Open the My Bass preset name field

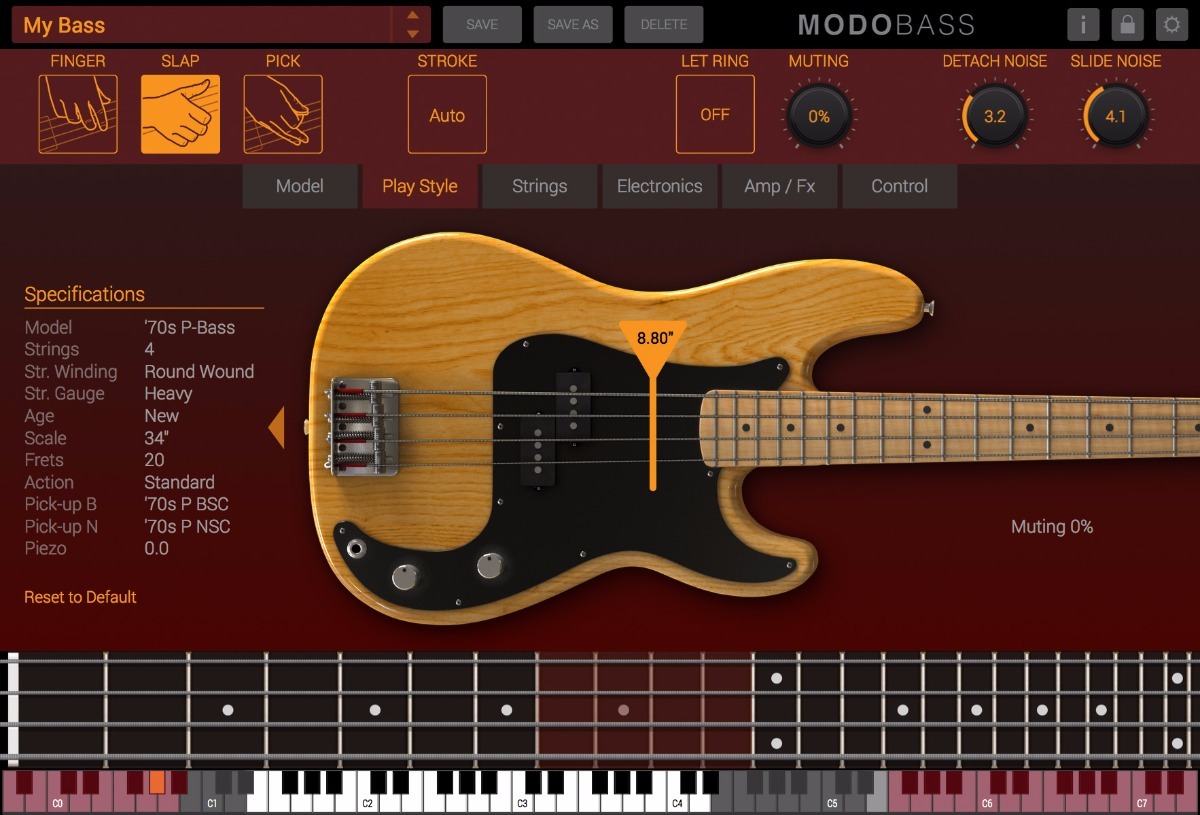[203, 25]
